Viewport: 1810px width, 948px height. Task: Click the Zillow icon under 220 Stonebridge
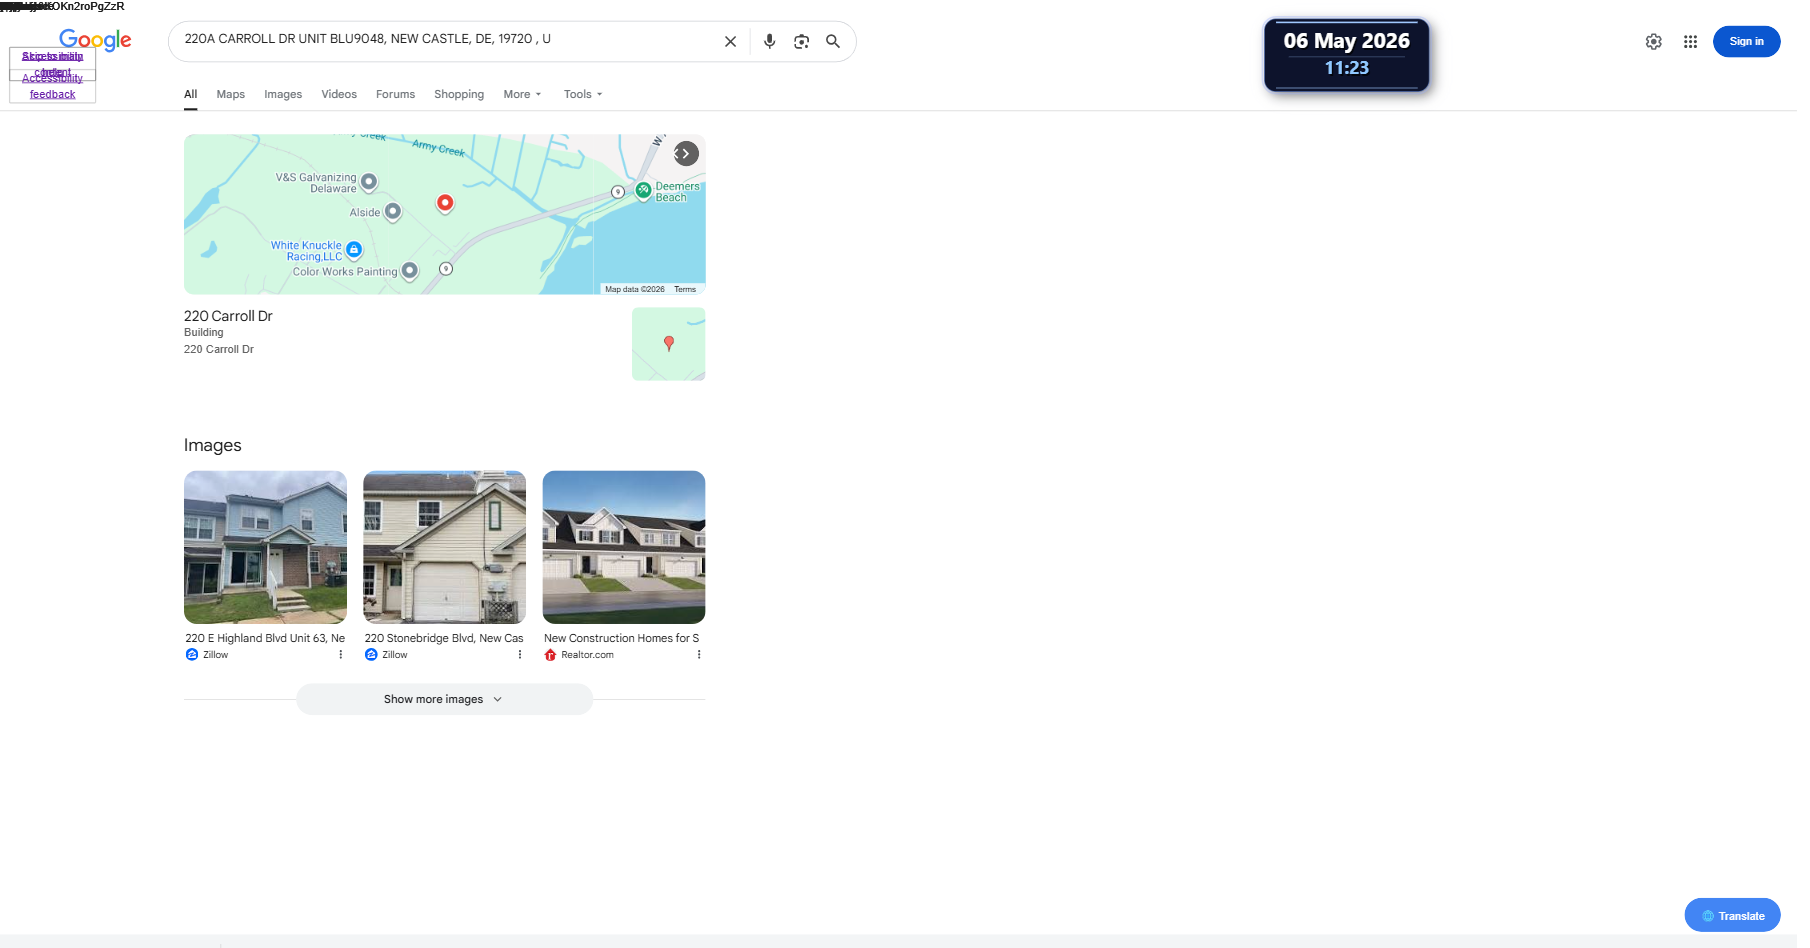point(371,655)
